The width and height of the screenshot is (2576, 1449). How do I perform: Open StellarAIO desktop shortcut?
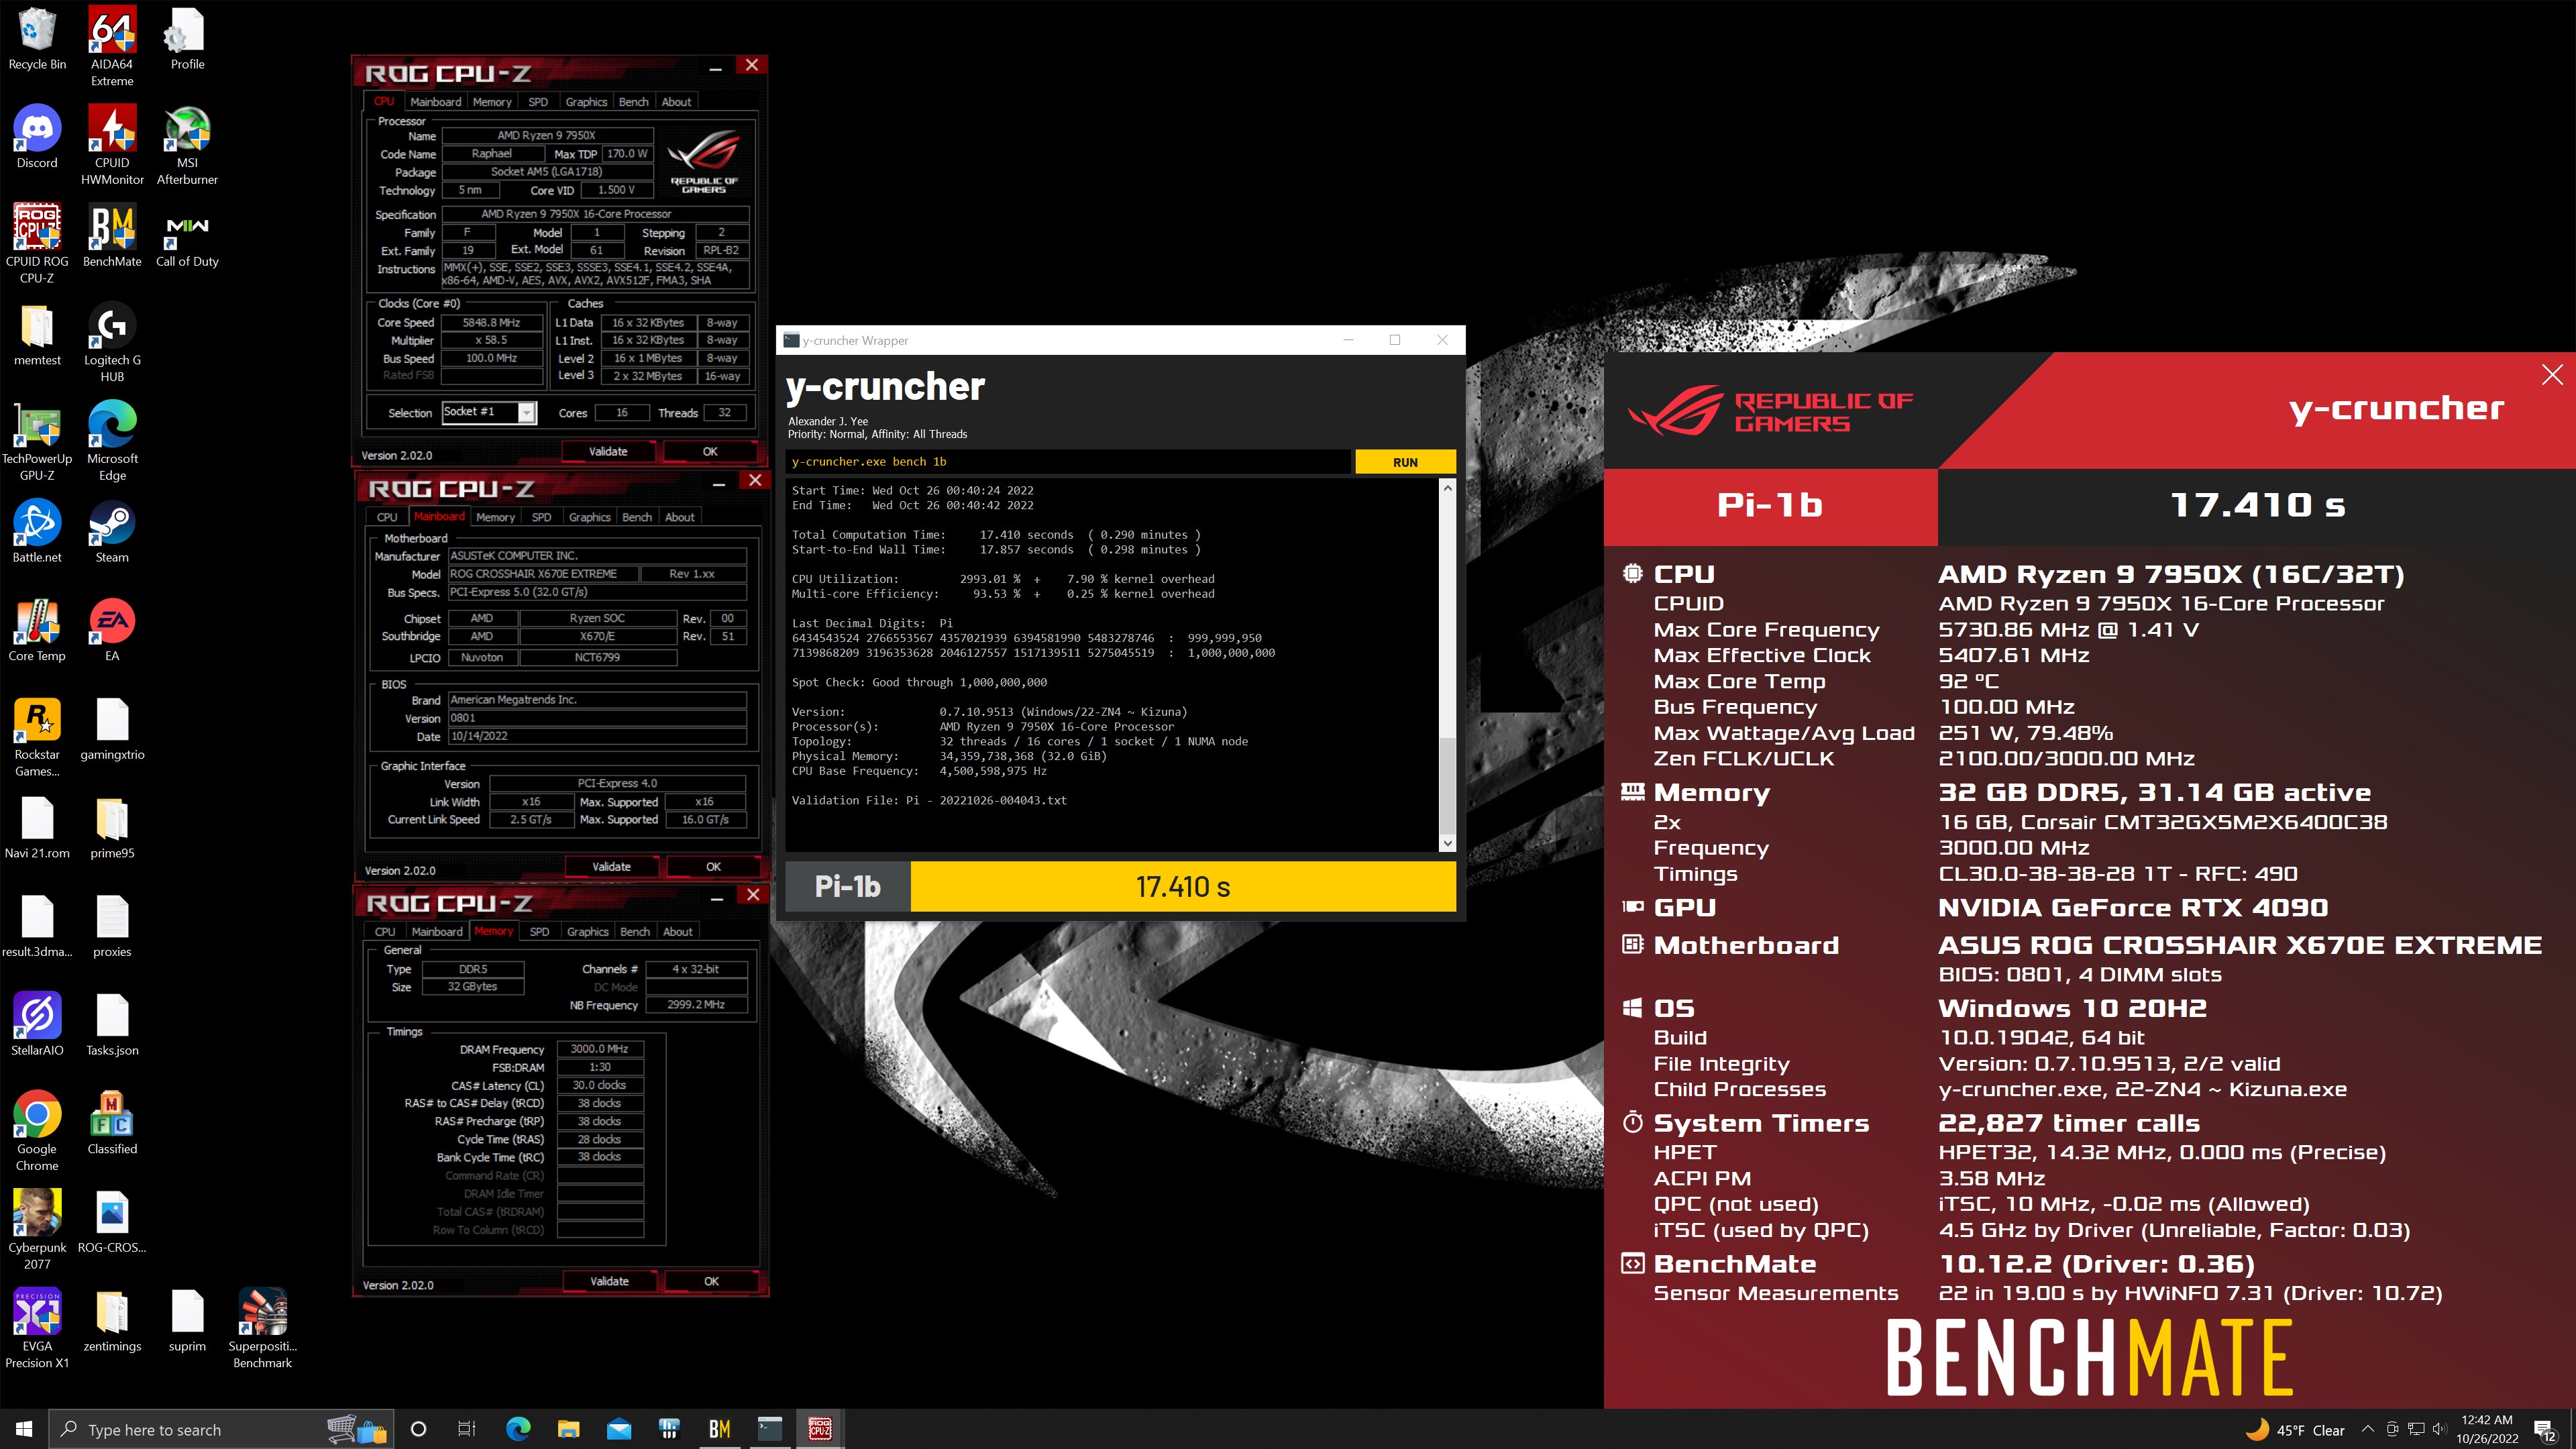pyautogui.click(x=37, y=1024)
